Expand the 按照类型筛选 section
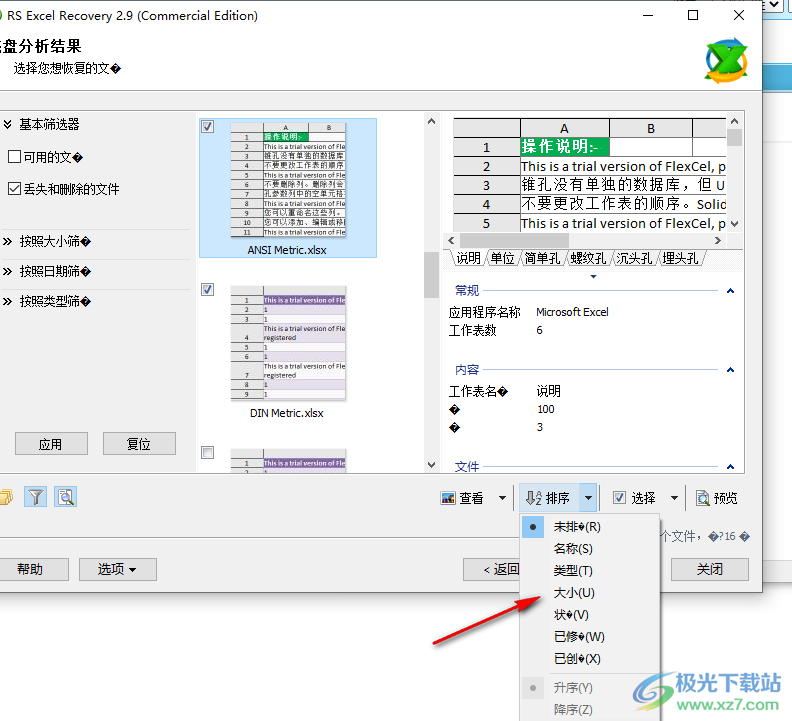 click(x=8, y=302)
